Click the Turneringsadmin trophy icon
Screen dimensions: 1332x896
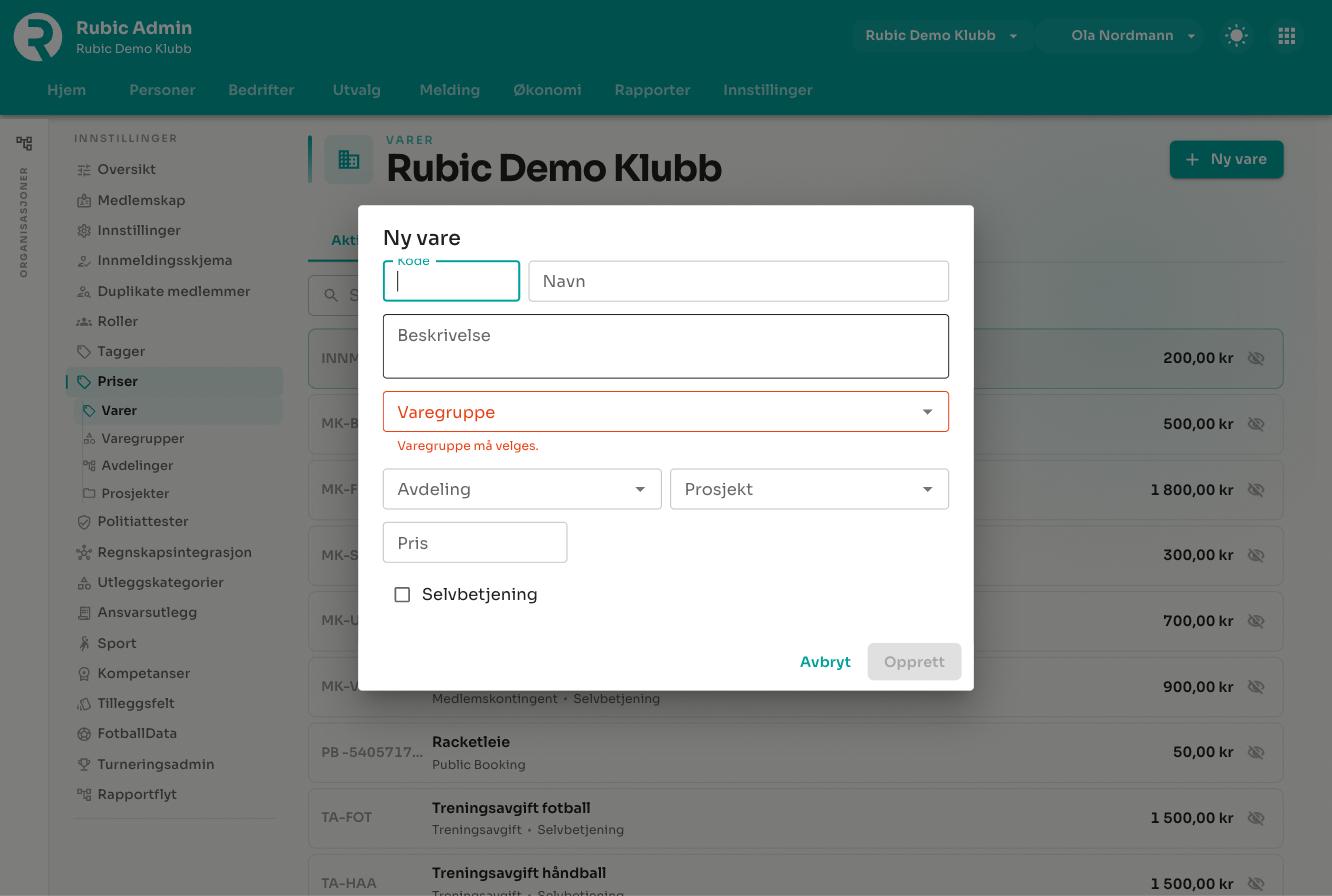coord(84,764)
